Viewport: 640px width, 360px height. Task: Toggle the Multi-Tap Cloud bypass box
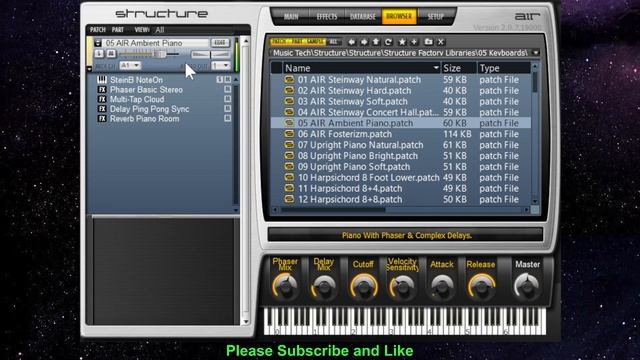pyautogui.click(x=227, y=99)
